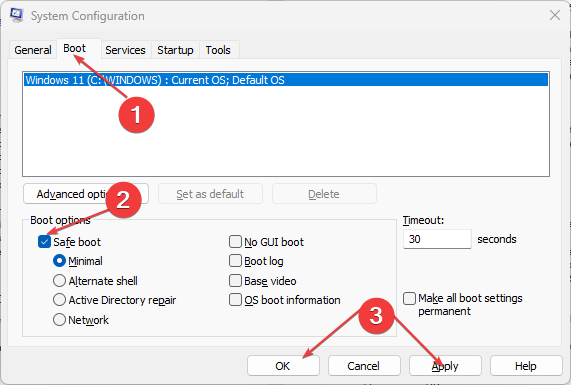Screen dimensions: 571x385
Task: Uncheck the Safe boot checkbox
Action: (x=44, y=241)
